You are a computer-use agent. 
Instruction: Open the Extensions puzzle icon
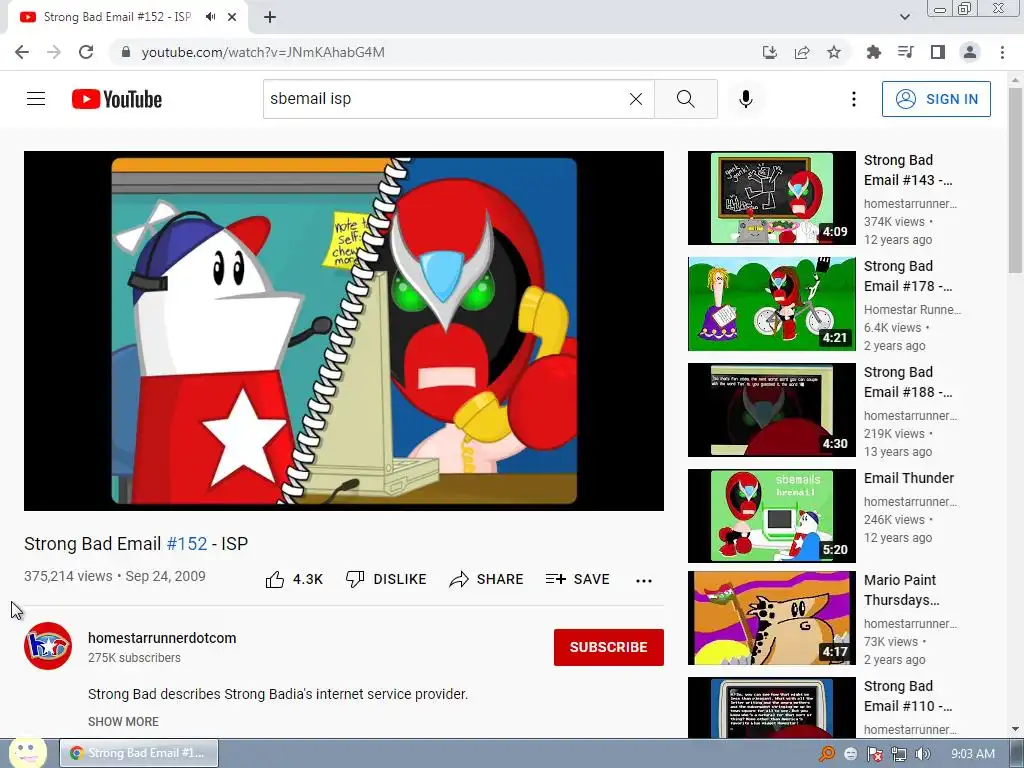click(x=873, y=52)
